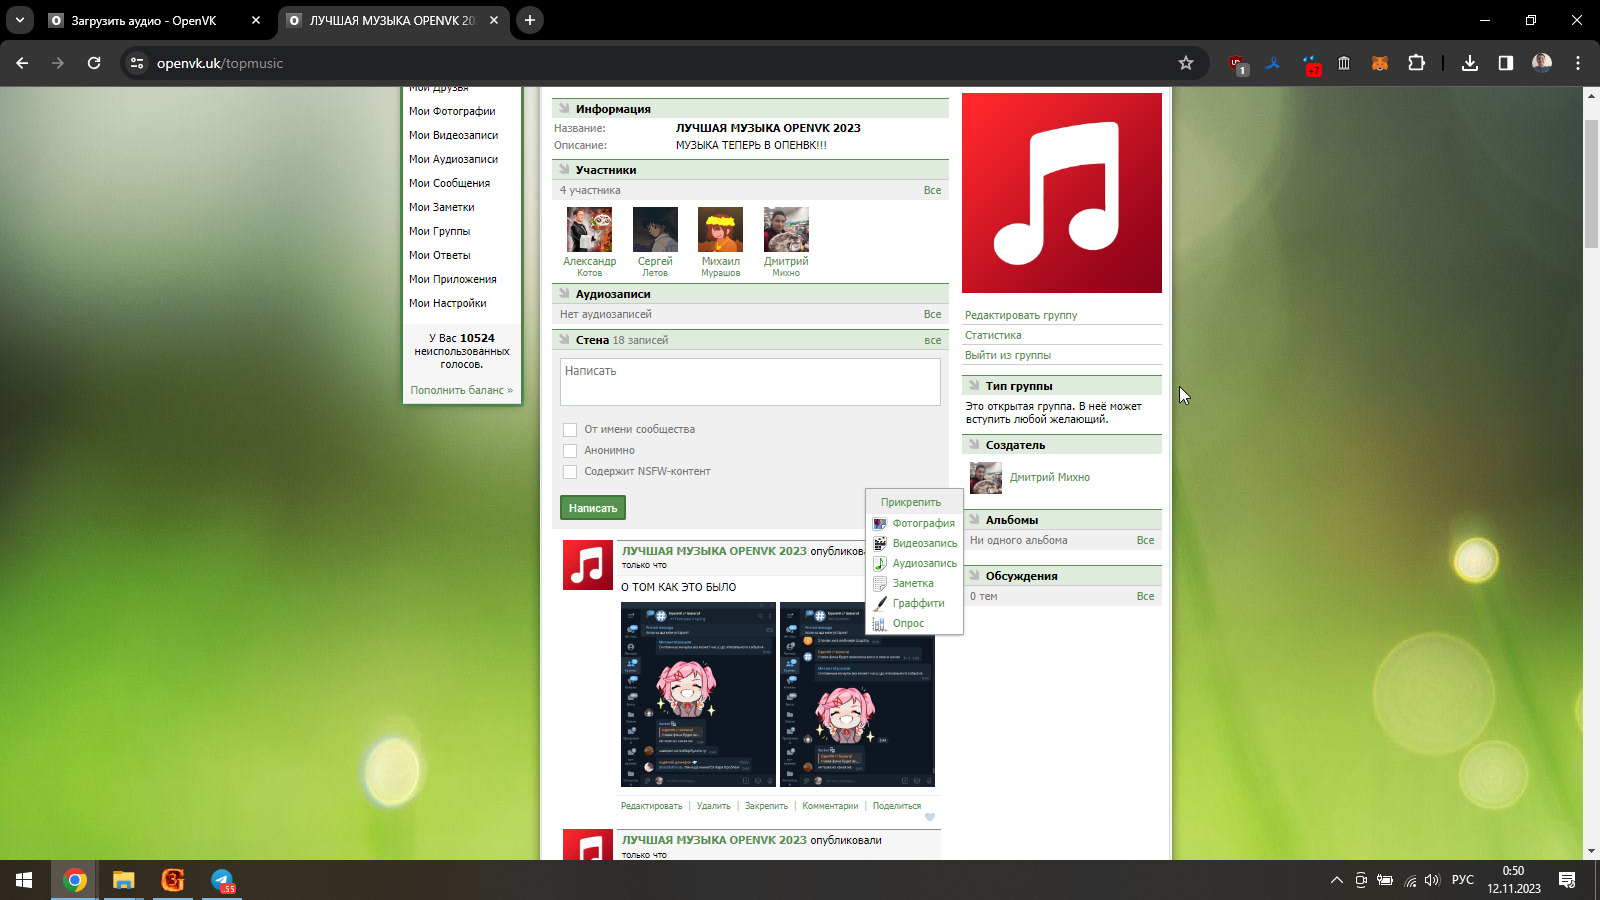Check the 'От имени сообщества' checkbox
This screenshot has height=900, width=1600.
[570, 430]
